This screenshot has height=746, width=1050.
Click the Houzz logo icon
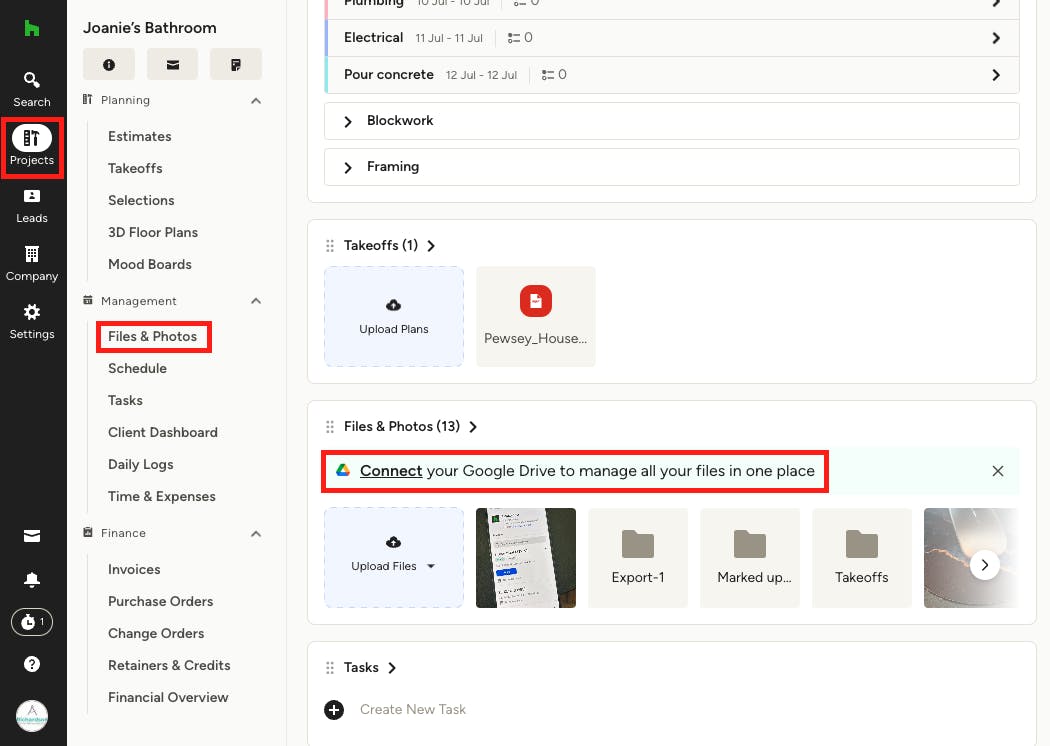coord(32,28)
